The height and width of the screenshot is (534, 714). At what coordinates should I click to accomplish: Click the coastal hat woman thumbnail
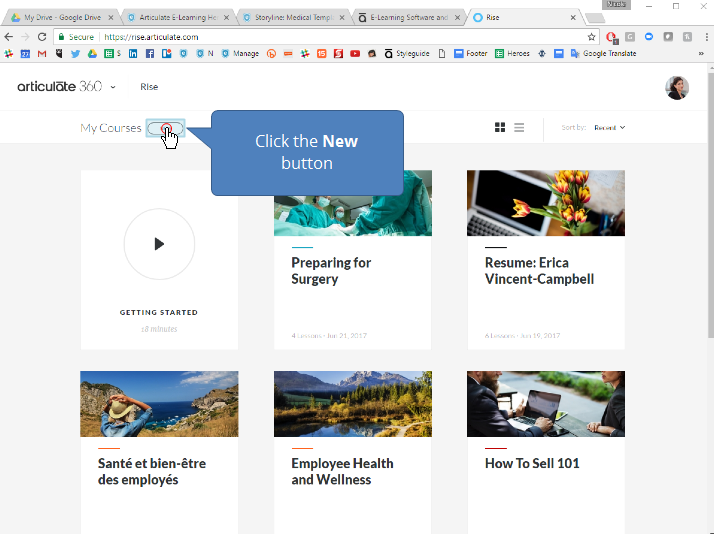click(159, 404)
